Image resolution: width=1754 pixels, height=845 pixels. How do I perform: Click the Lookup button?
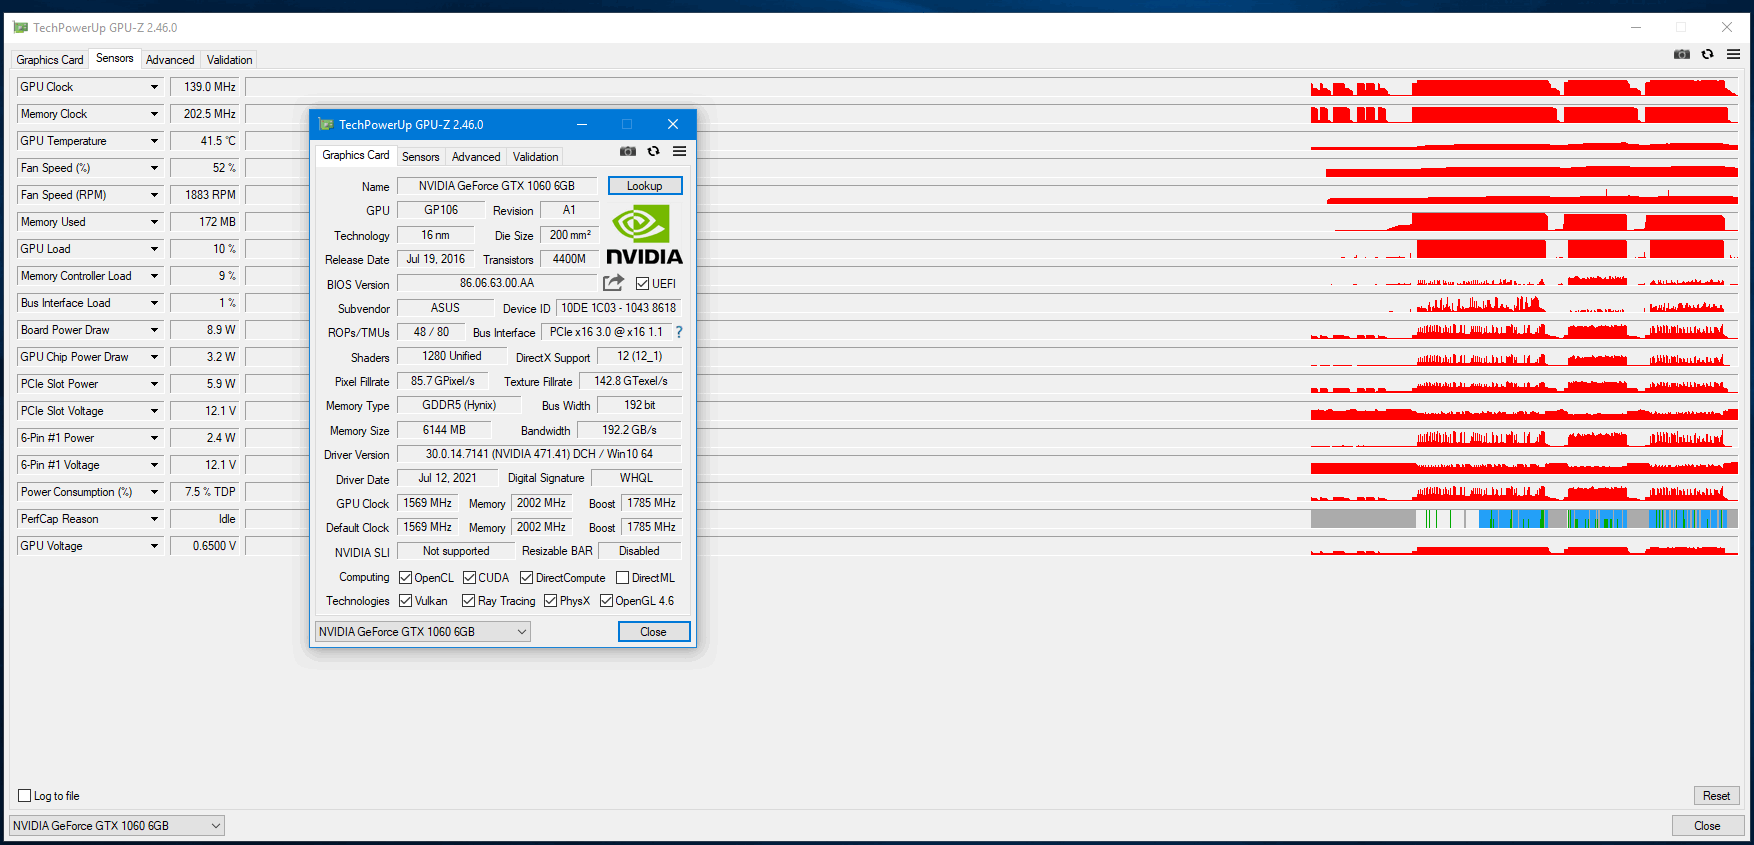645,186
